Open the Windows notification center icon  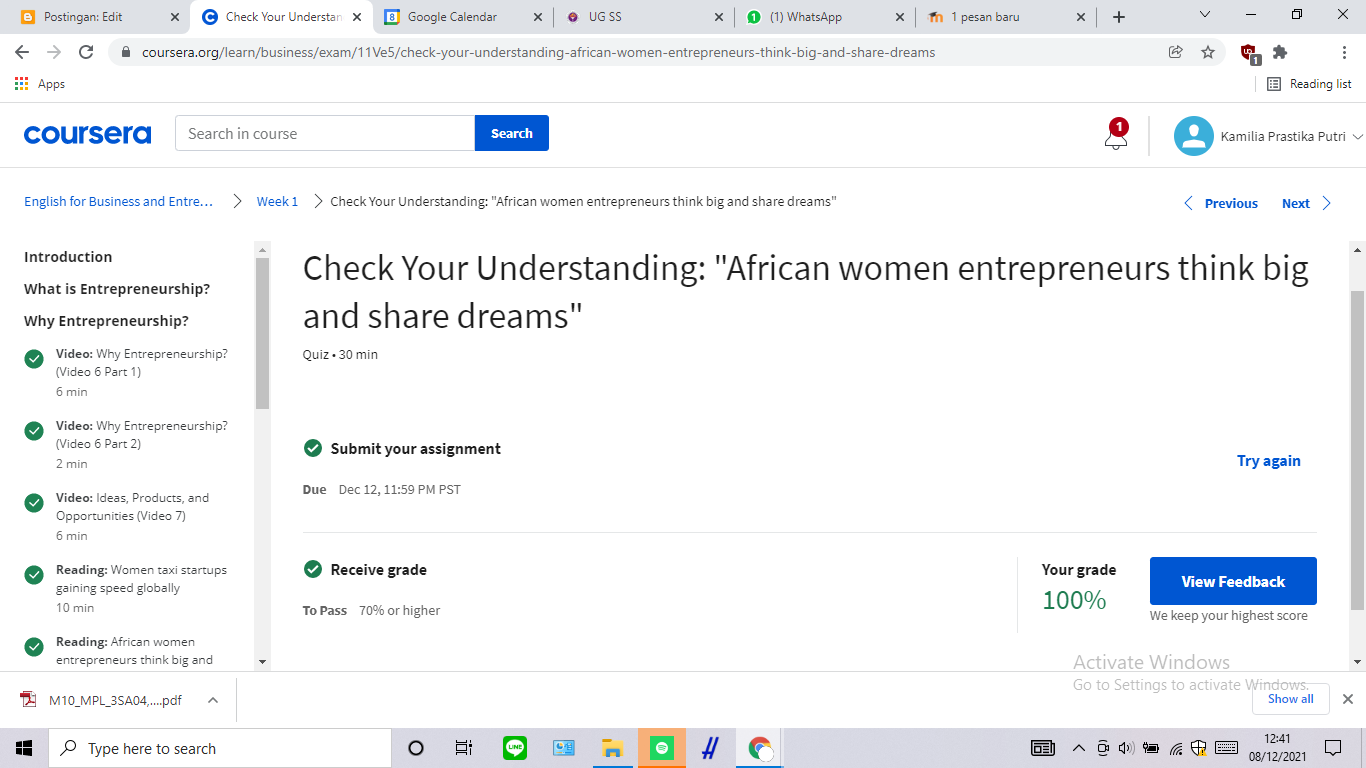[x=1332, y=748]
